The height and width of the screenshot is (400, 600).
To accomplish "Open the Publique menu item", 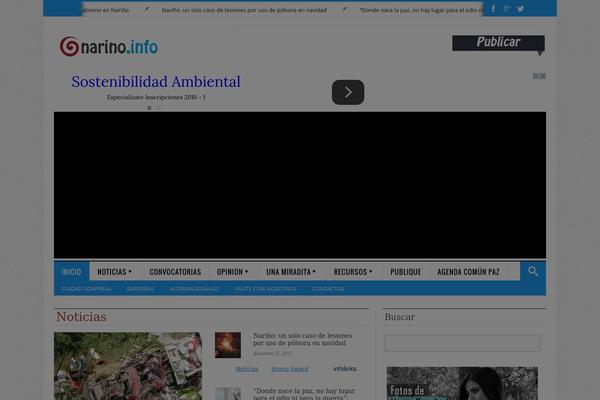I will click(406, 271).
